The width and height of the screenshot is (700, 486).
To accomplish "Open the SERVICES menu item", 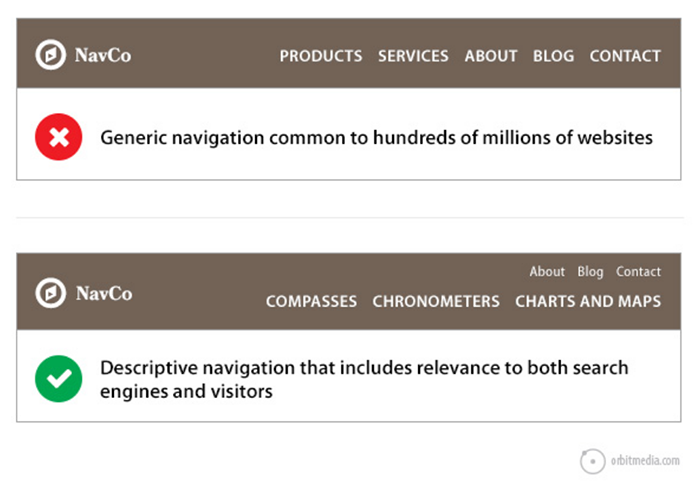I will 413,56.
